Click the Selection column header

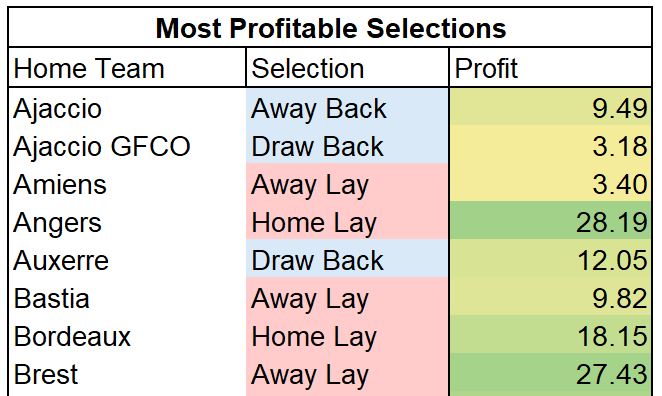[x=347, y=68]
